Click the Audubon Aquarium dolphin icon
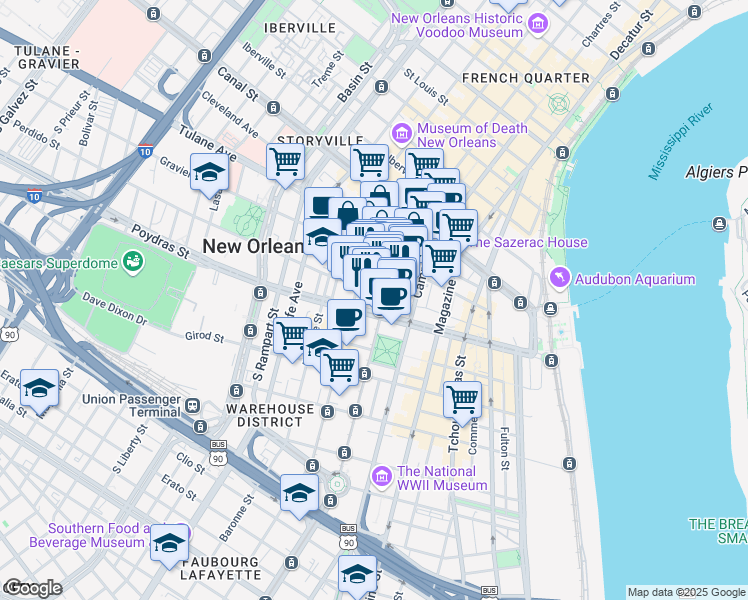The height and width of the screenshot is (600, 748). click(x=560, y=278)
